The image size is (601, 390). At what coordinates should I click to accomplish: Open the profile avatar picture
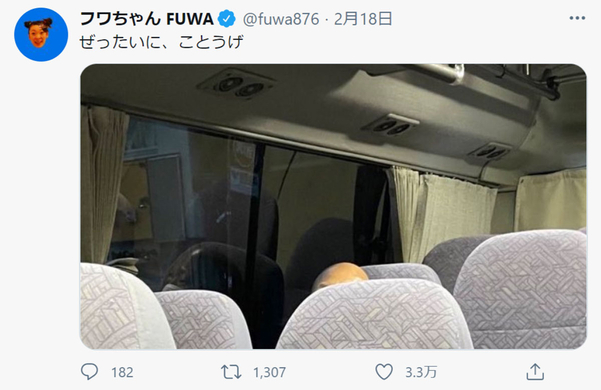pos(41,34)
